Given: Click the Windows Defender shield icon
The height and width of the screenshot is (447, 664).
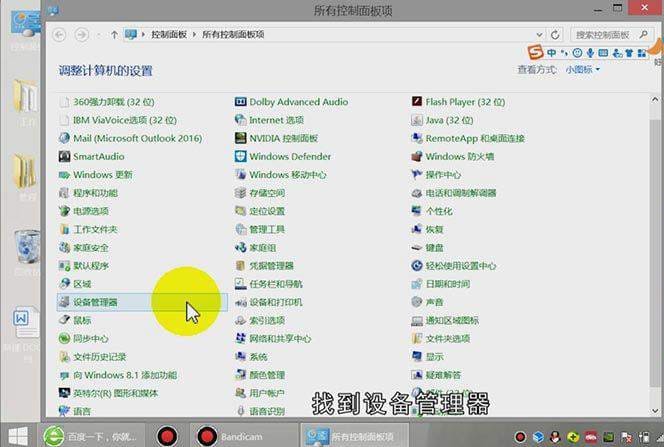Looking at the screenshot, I should [241, 156].
